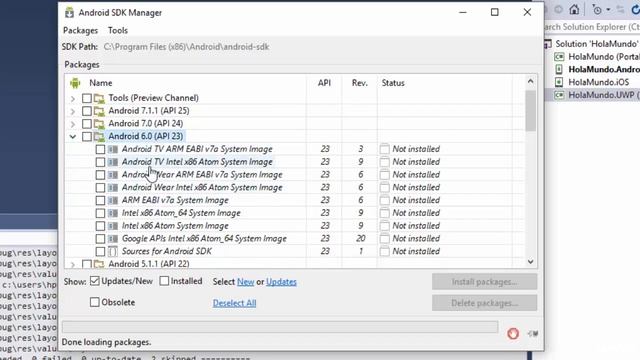The height and width of the screenshot is (360, 640).
Task: Click the HolaMundo.Android project icon in Solution Explorer
Action: 559,69
